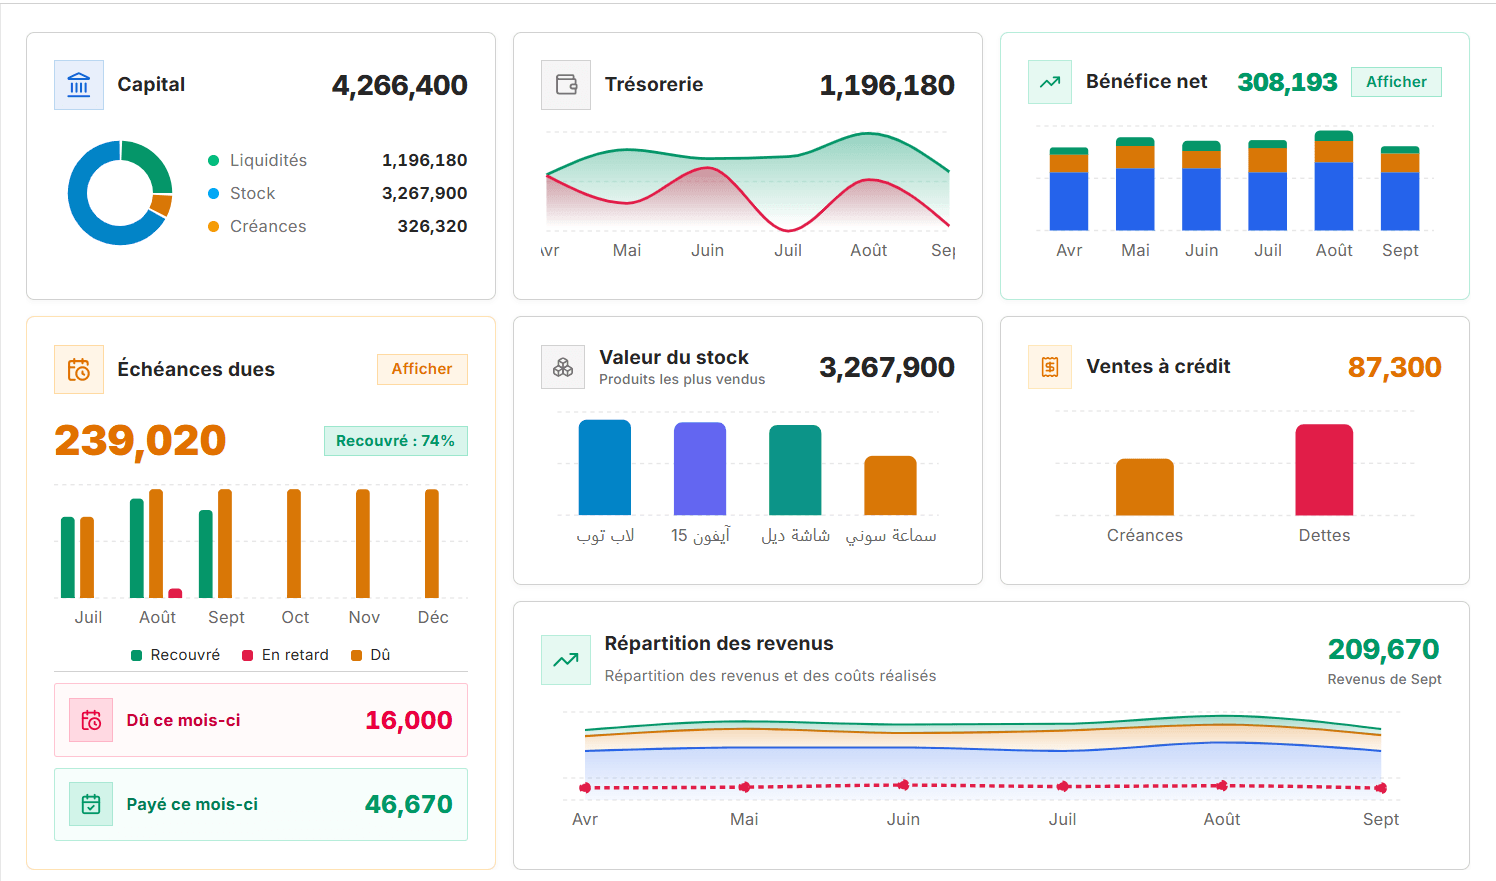Click the Créances orange legend dot

coord(213,227)
